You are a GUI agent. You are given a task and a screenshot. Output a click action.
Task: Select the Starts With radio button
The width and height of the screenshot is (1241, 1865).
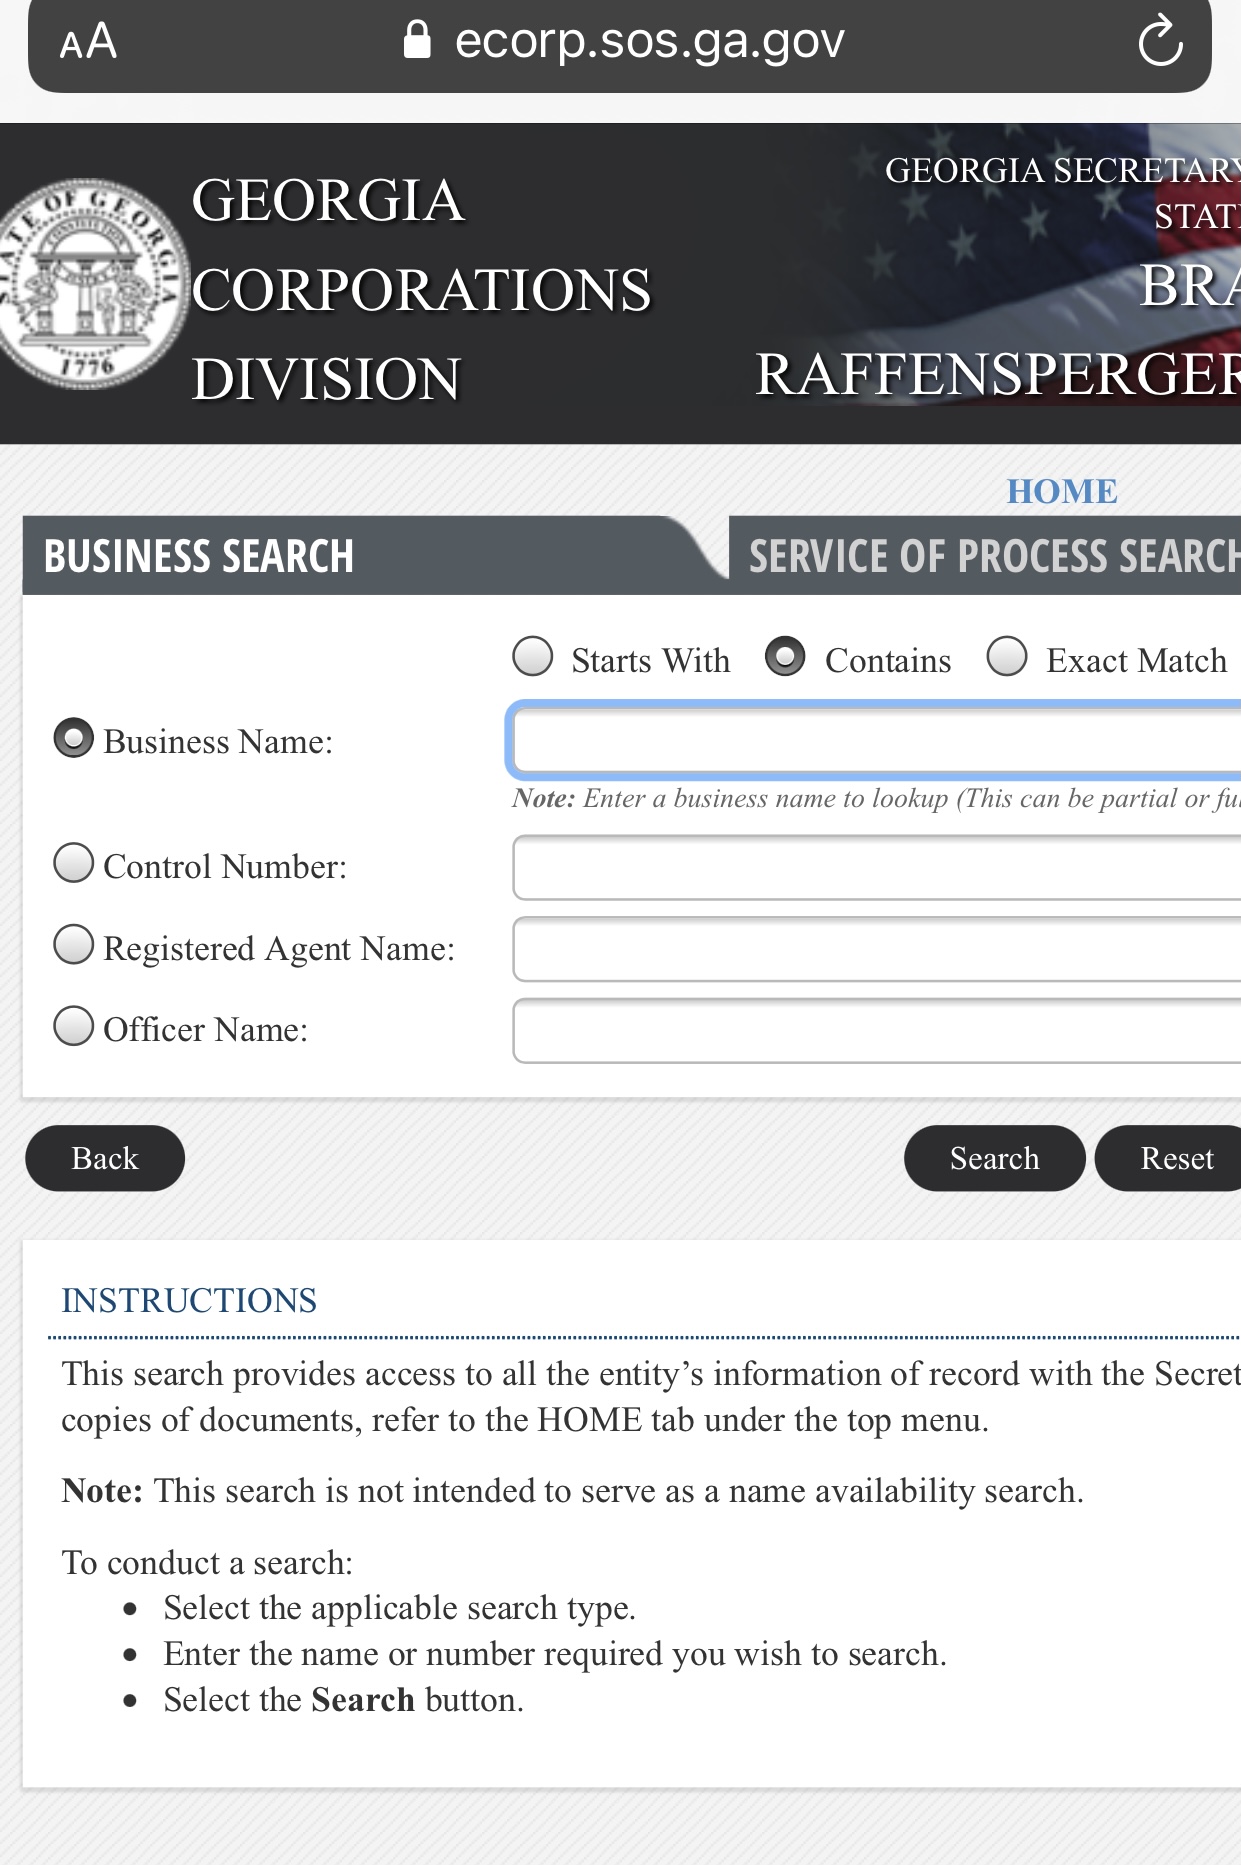(x=533, y=657)
